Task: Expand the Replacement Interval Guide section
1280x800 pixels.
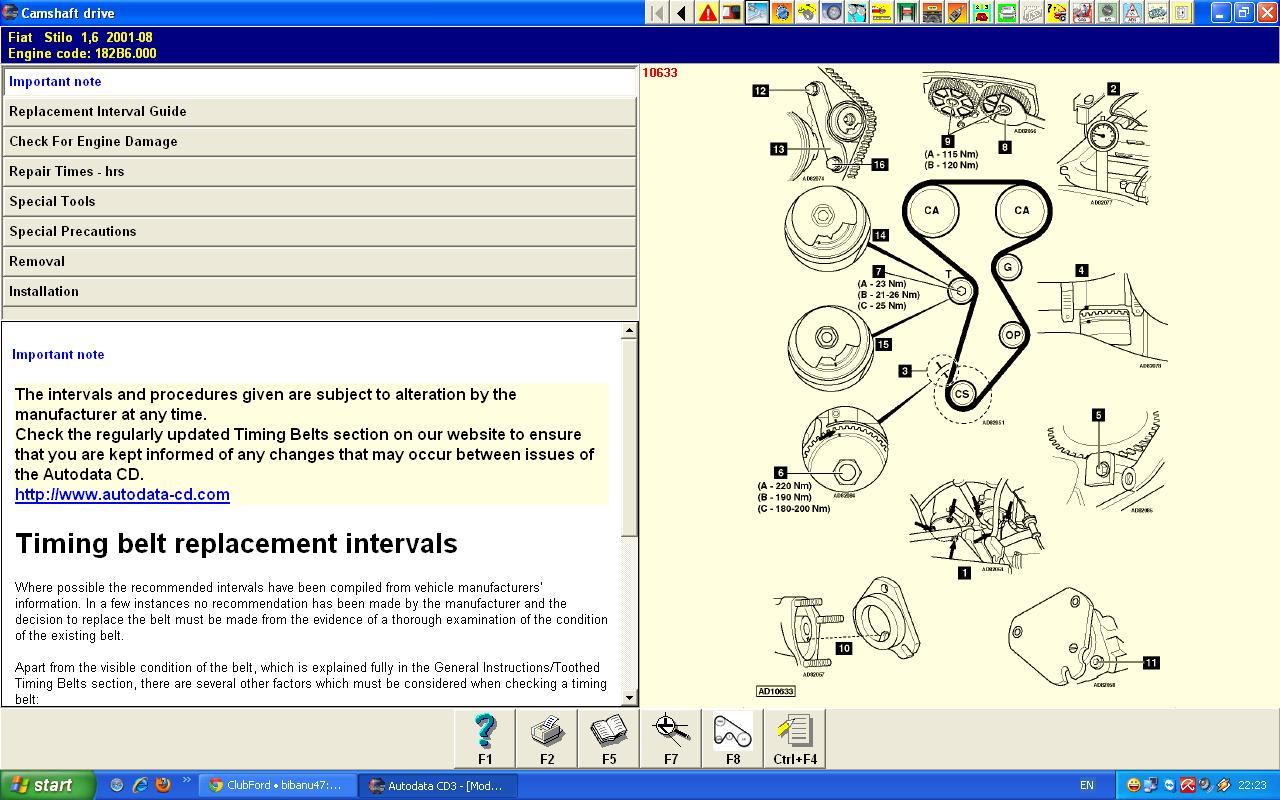Action: click(319, 112)
